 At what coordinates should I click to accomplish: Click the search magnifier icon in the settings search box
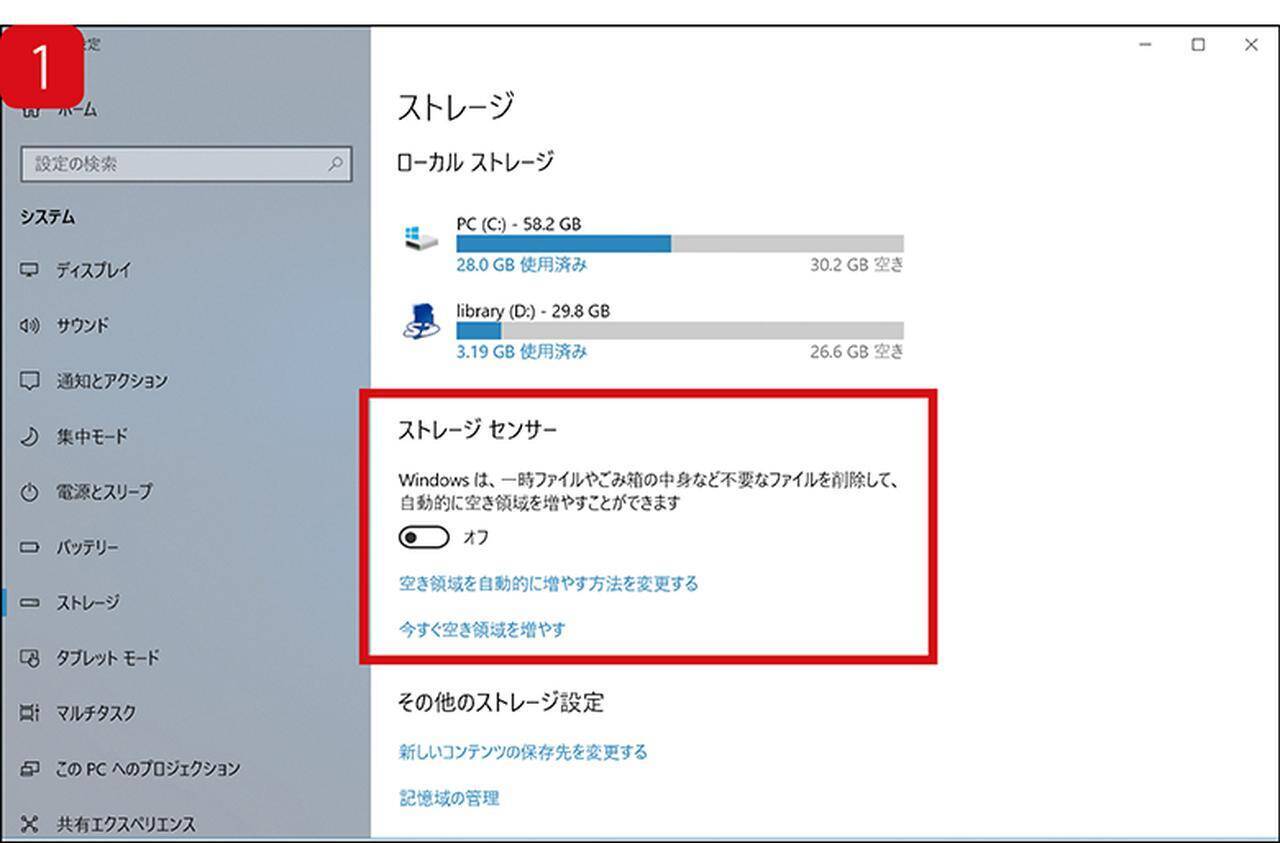click(x=336, y=164)
